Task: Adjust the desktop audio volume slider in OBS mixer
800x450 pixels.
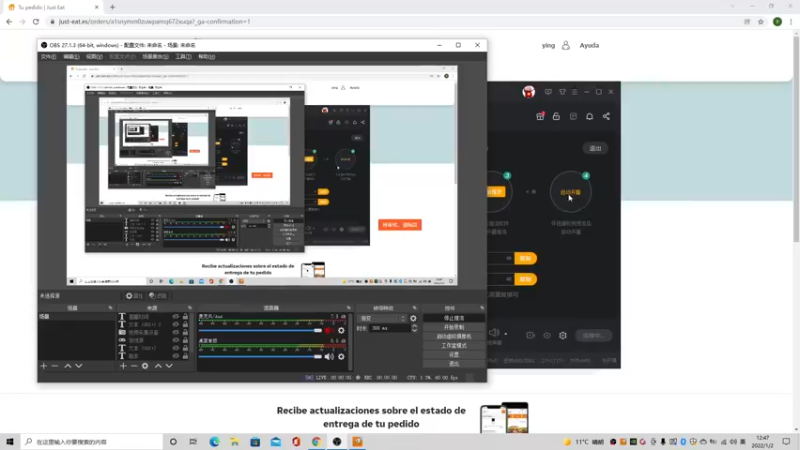Action: click(x=260, y=357)
